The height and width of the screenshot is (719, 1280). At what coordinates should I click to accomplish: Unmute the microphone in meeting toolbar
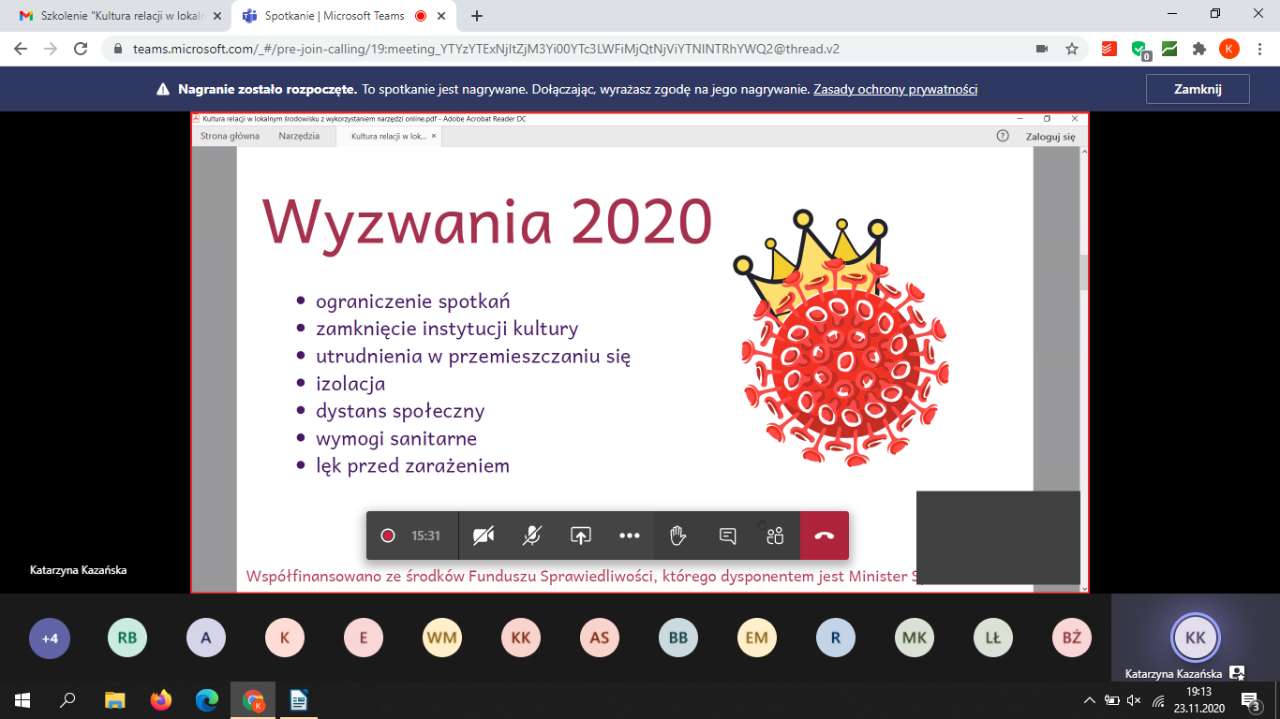click(532, 535)
